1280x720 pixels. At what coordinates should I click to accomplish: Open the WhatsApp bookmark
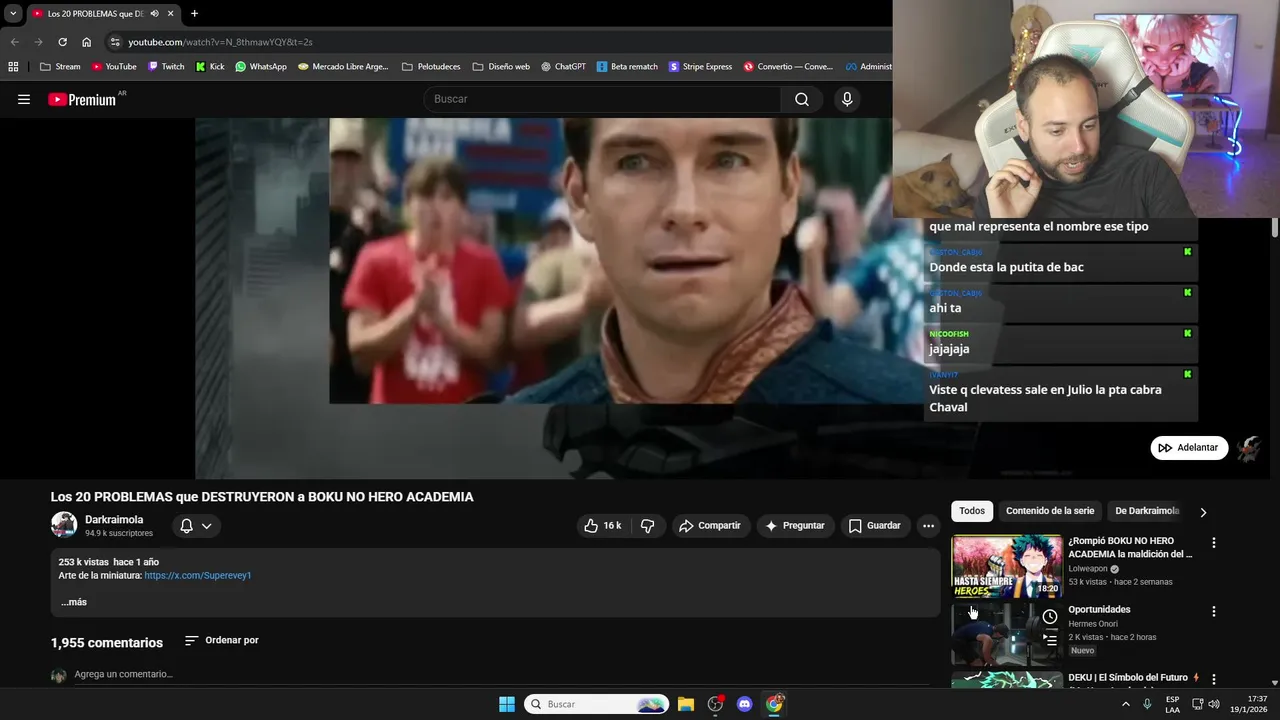click(261, 67)
